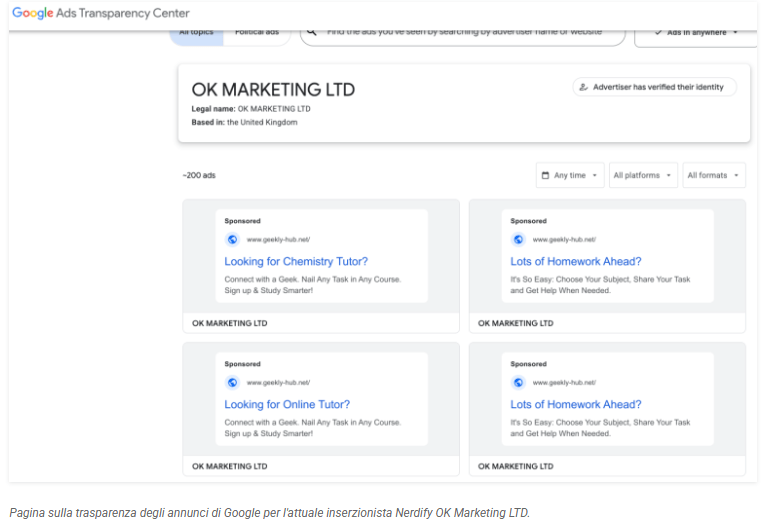The width and height of the screenshot is (776, 526).
Task: Click the calendar icon beside Any time
Action: [545, 175]
